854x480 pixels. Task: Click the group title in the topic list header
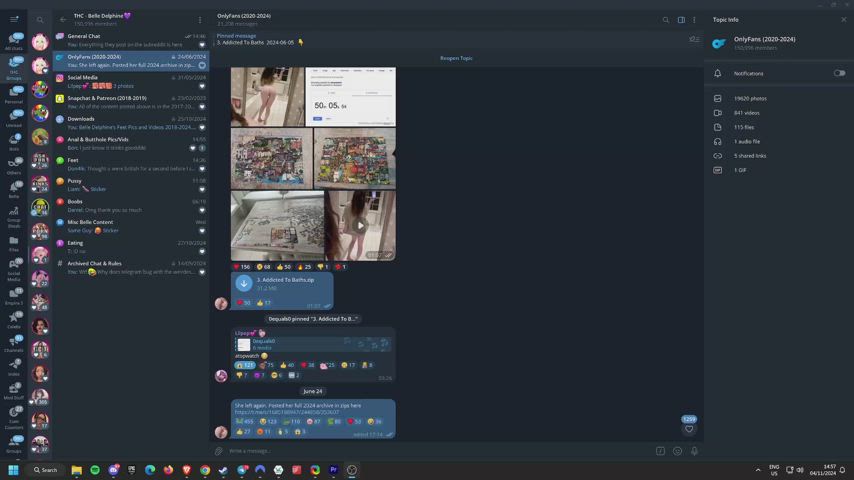click(x=102, y=16)
